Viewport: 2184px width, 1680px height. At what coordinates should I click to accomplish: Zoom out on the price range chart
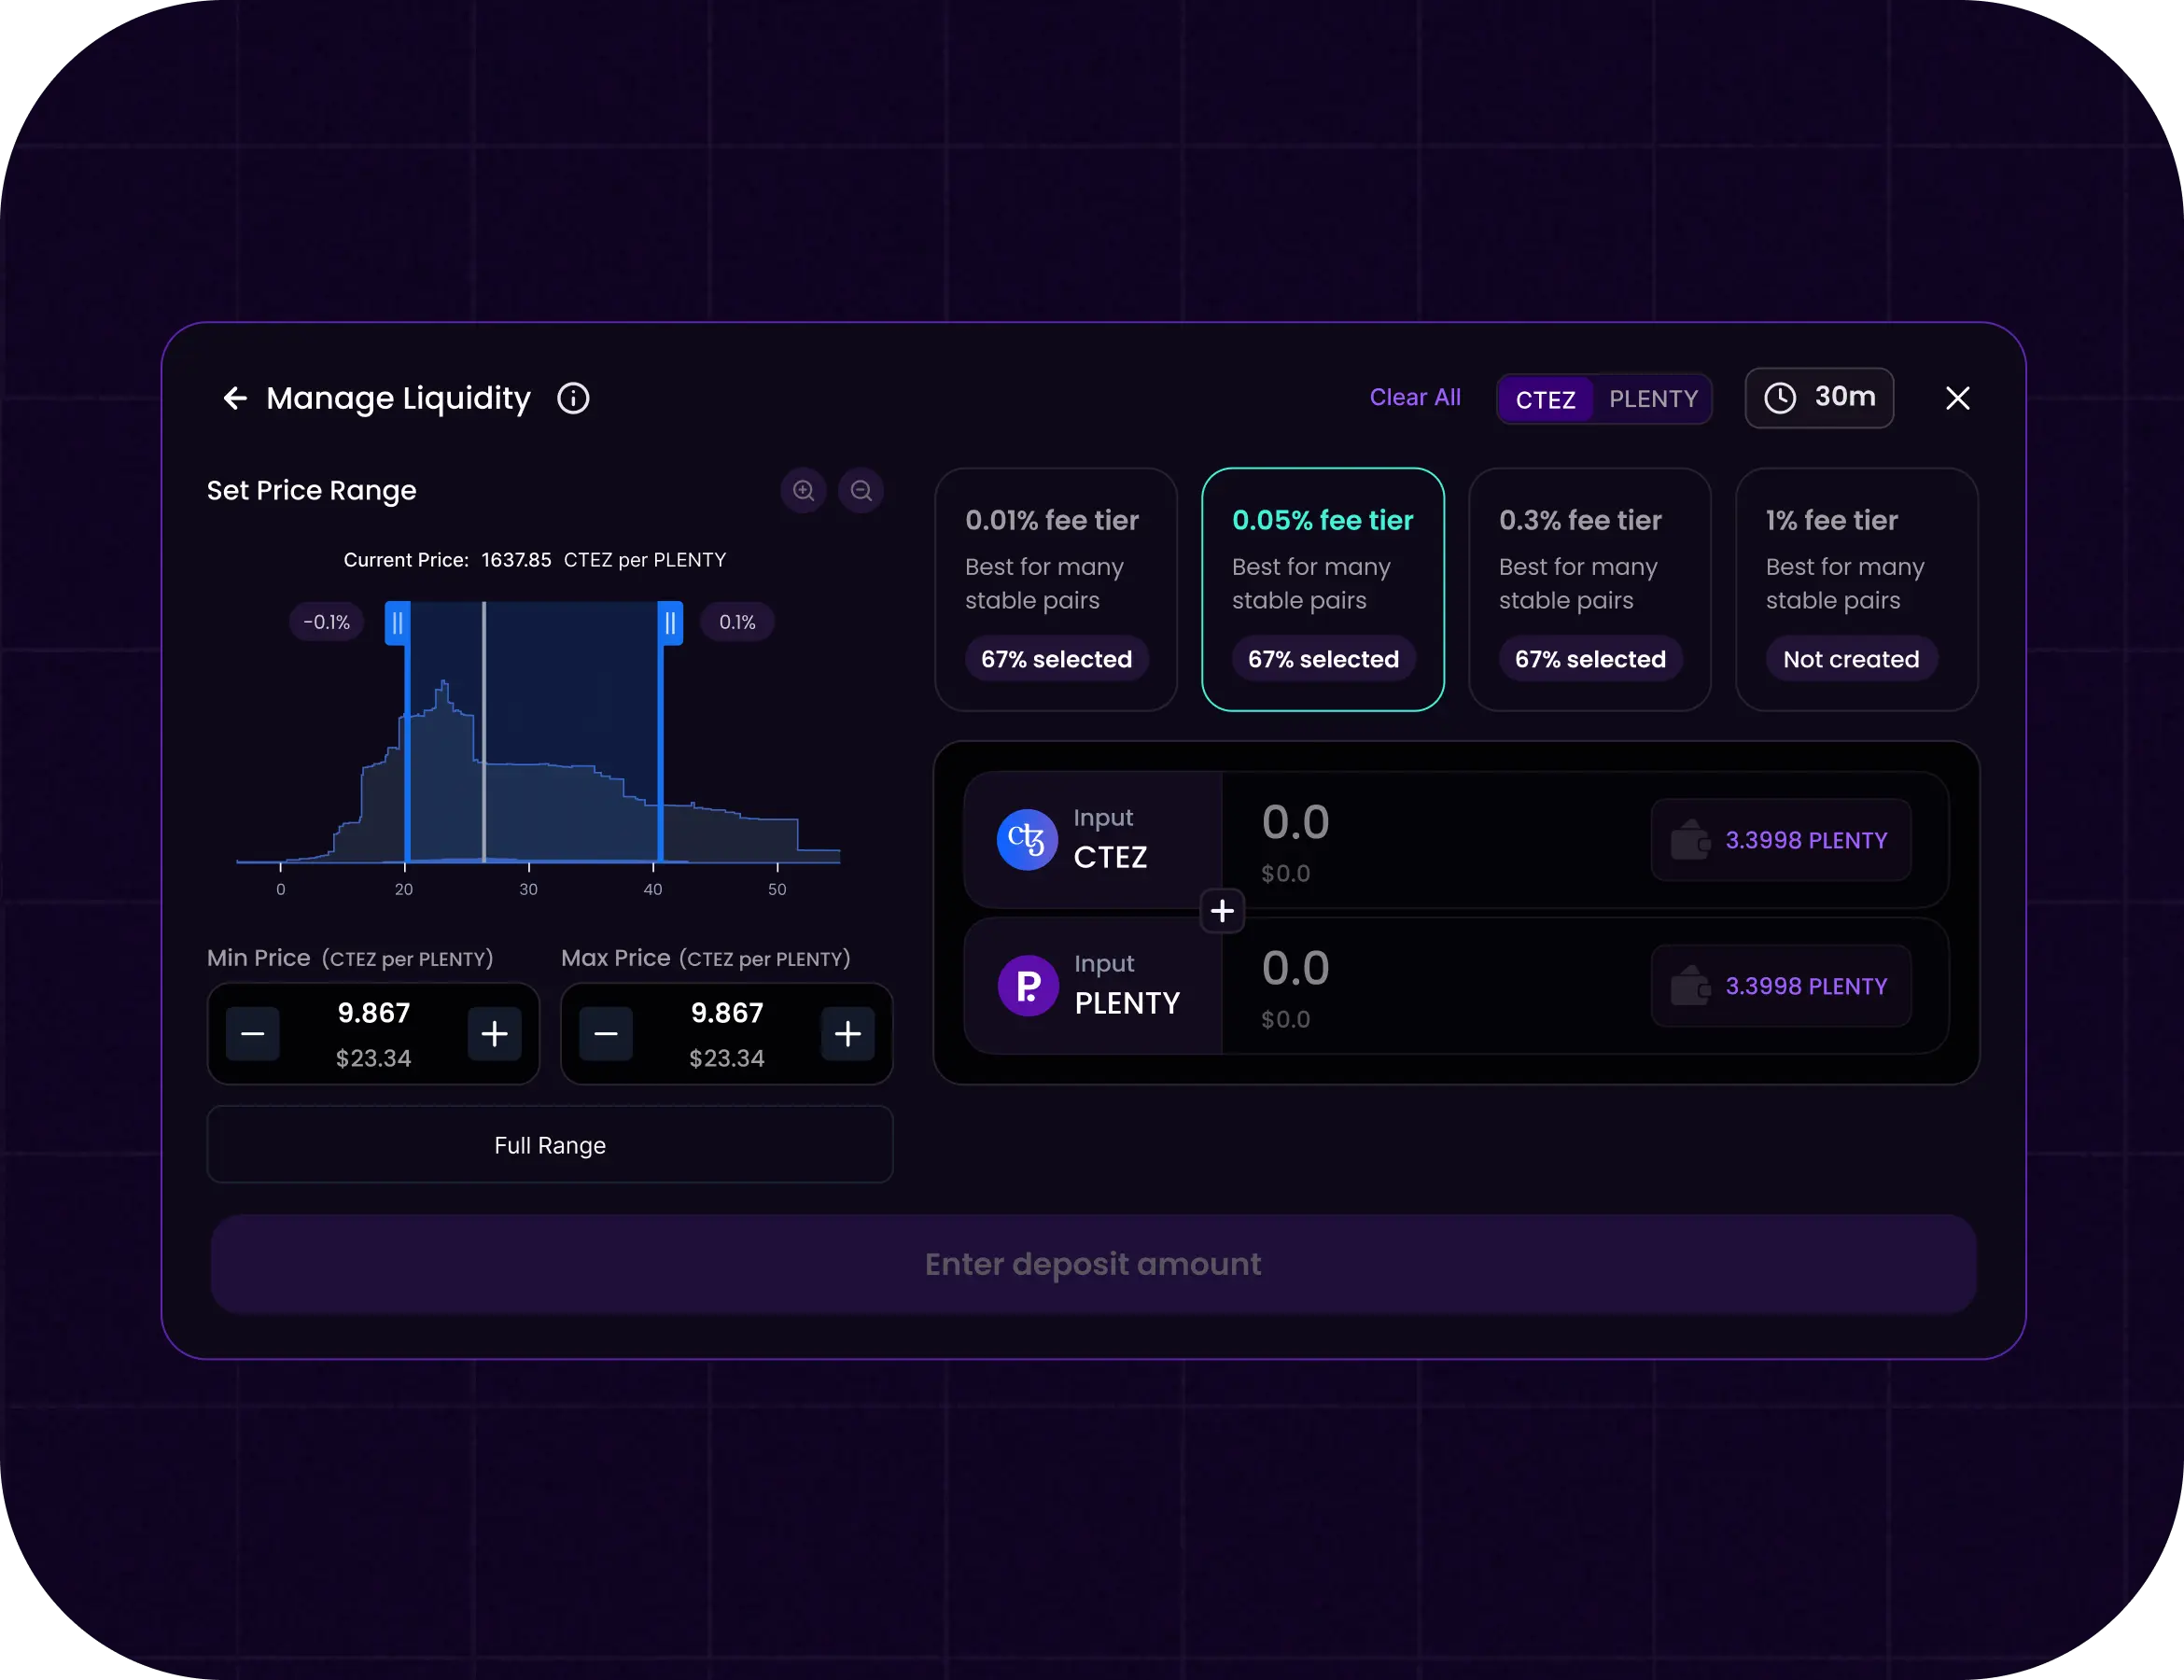click(x=861, y=490)
